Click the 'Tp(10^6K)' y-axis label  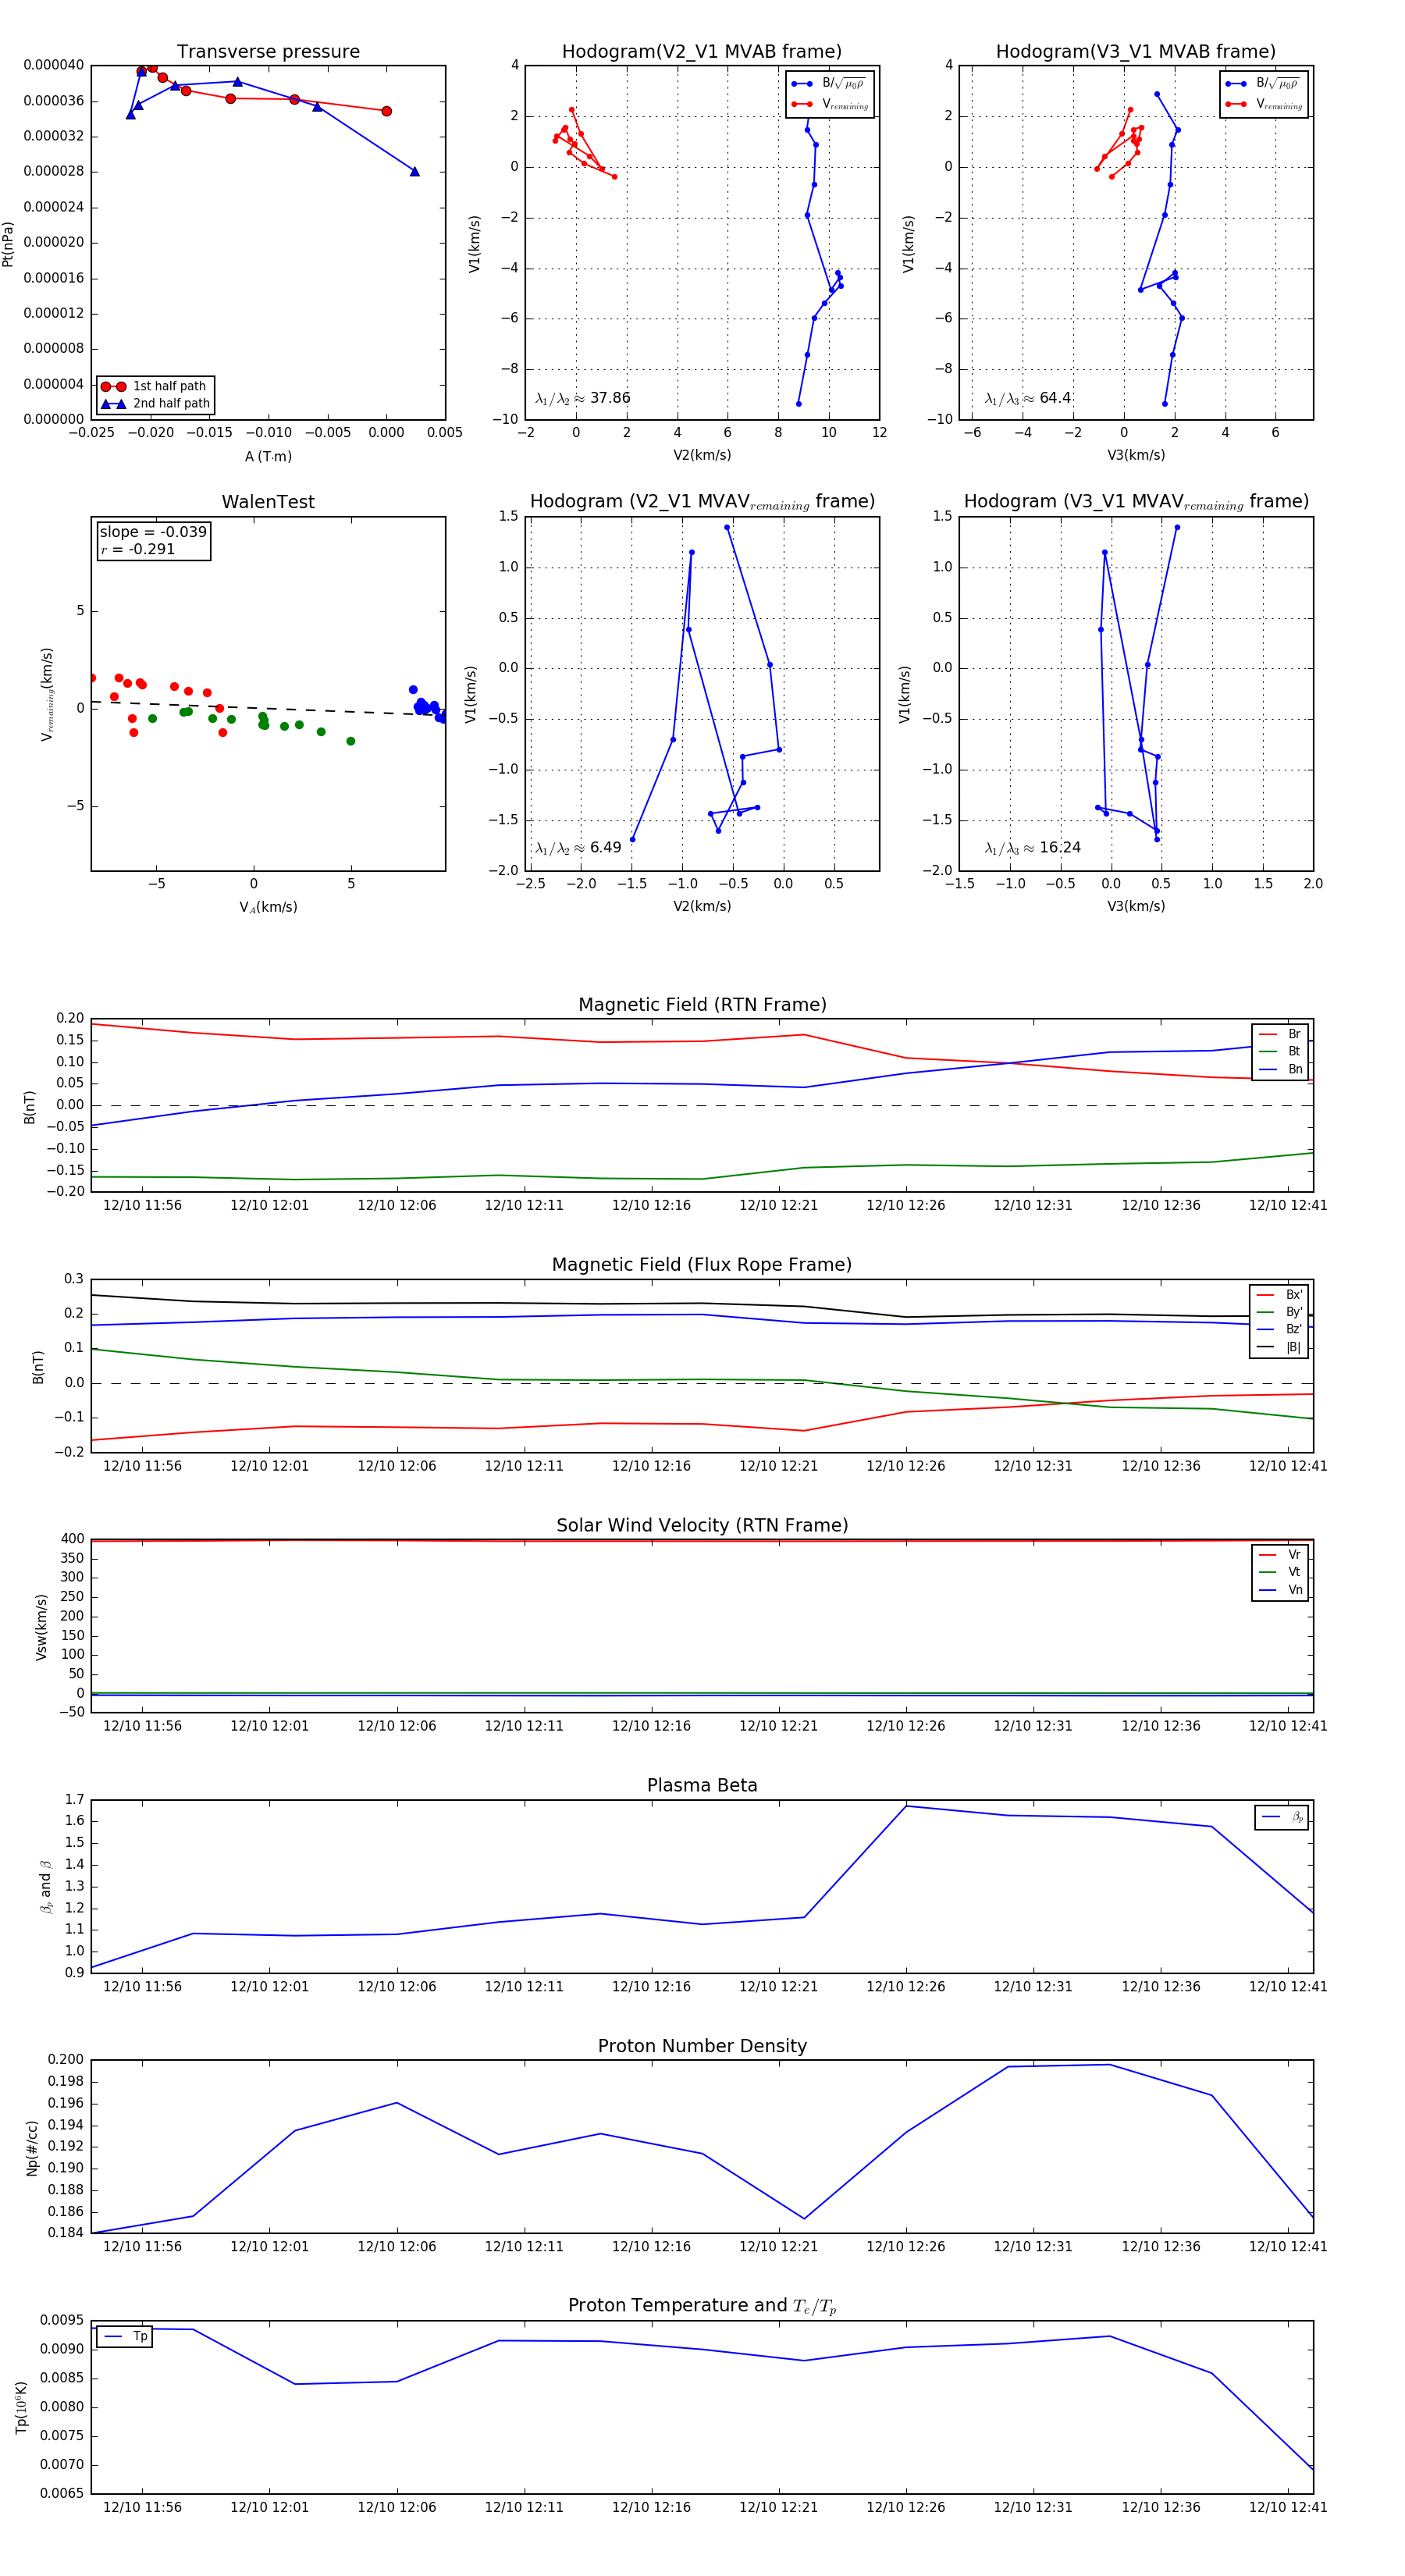pos(22,2408)
